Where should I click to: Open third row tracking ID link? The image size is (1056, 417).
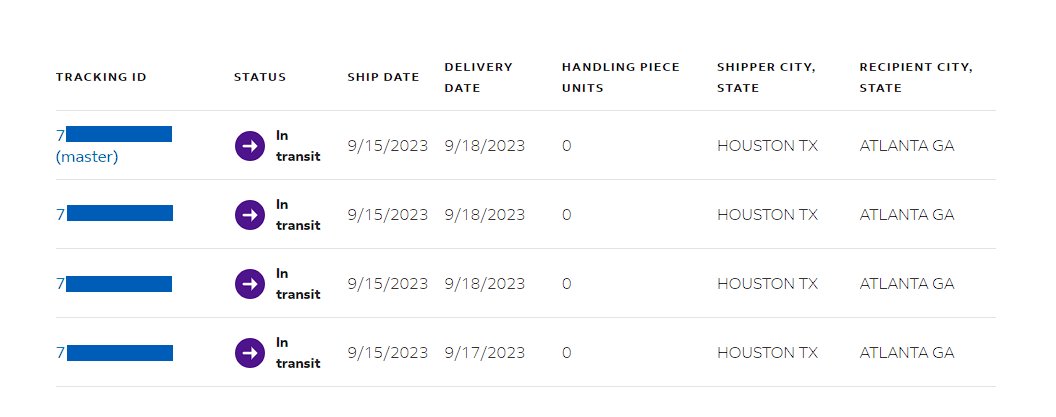[114, 284]
